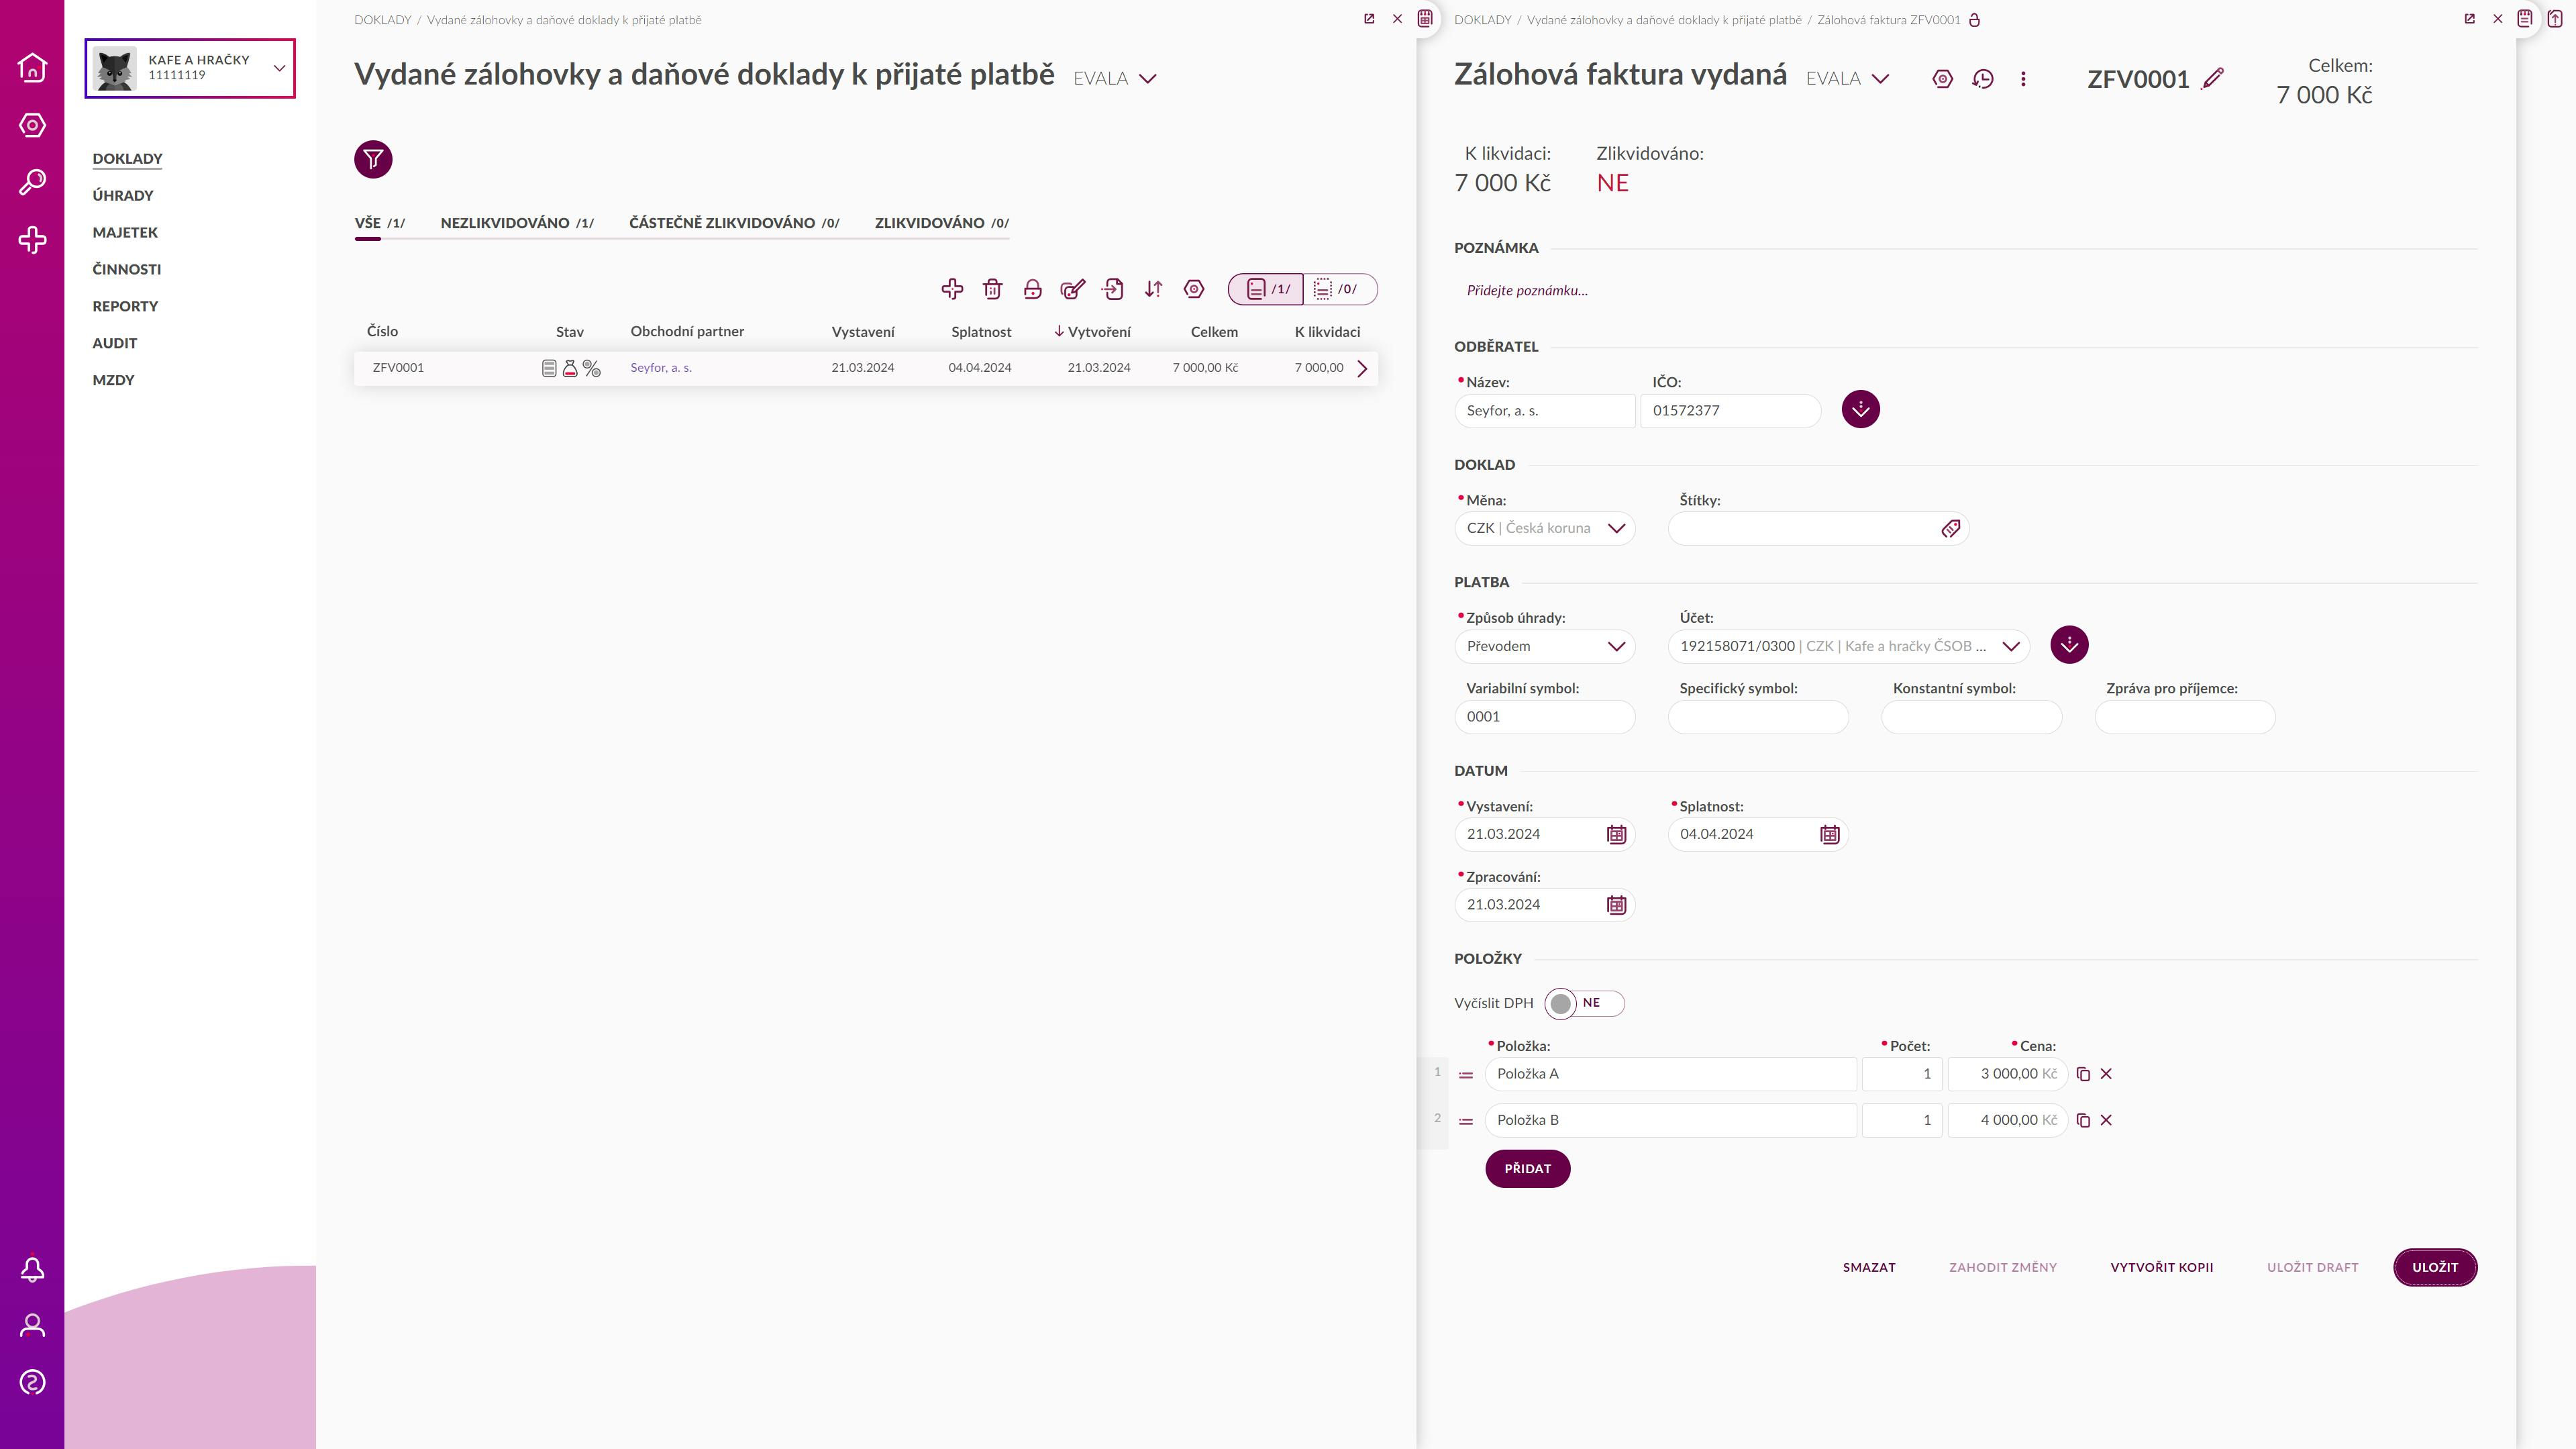Add new document with plus toolbar icon
The width and height of the screenshot is (2576, 1449).
[x=952, y=289]
